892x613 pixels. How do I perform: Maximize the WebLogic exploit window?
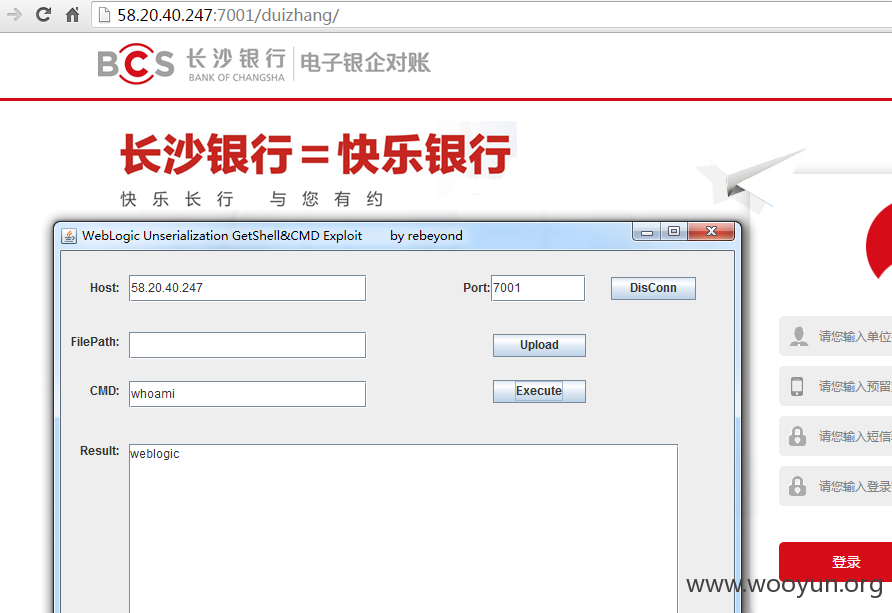674,231
